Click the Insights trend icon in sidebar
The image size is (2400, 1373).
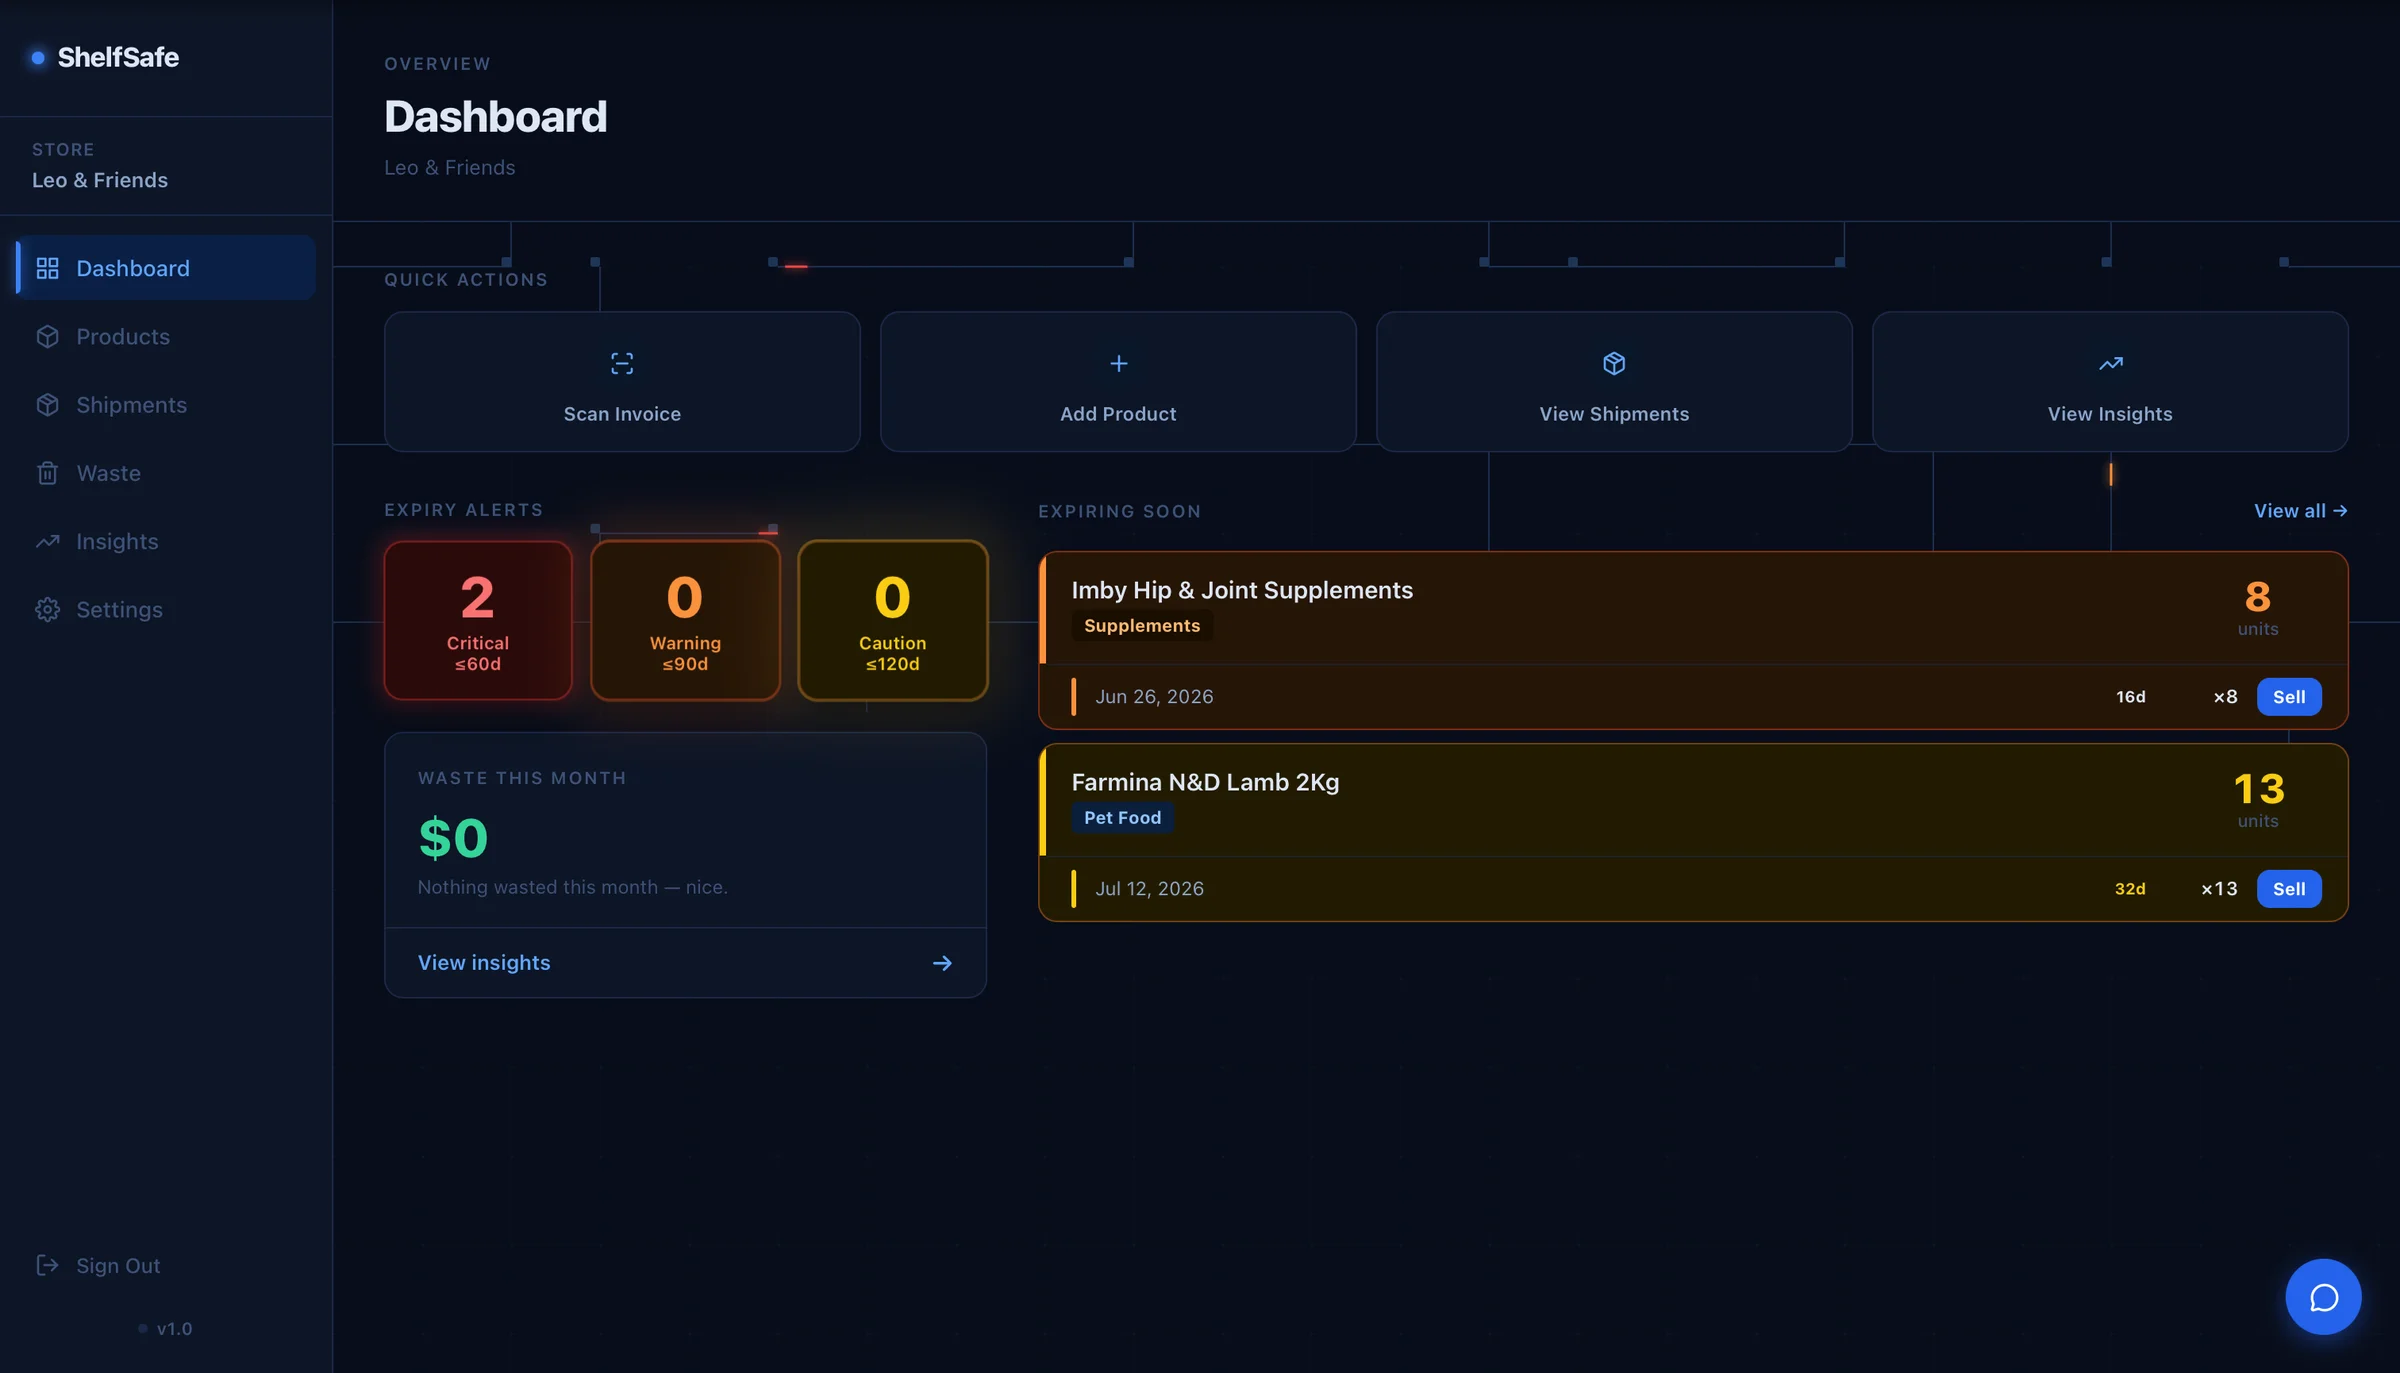47,541
